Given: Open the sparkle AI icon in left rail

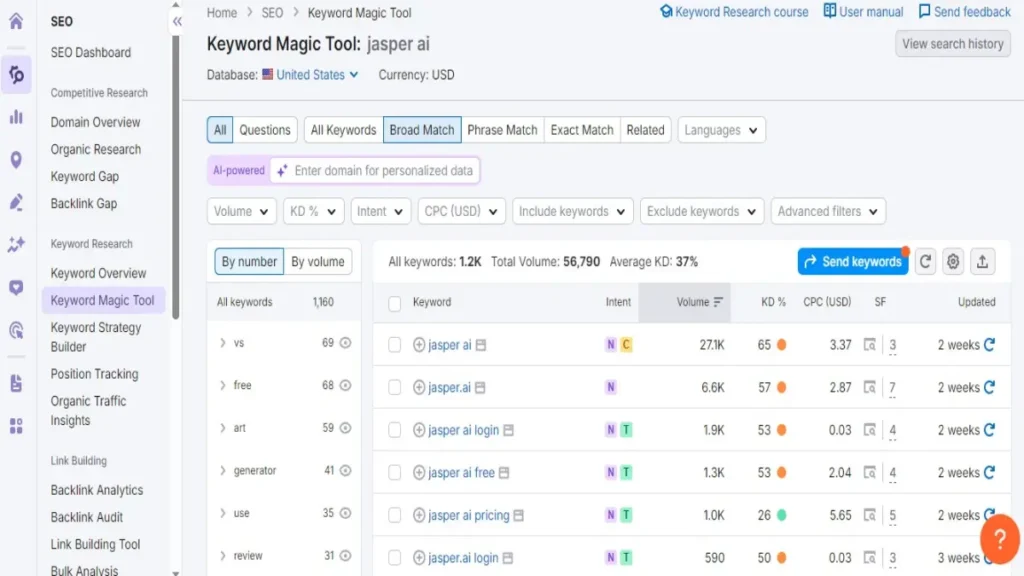Looking at the screenshot, I should pyautogui.click(x=16, y=244).
